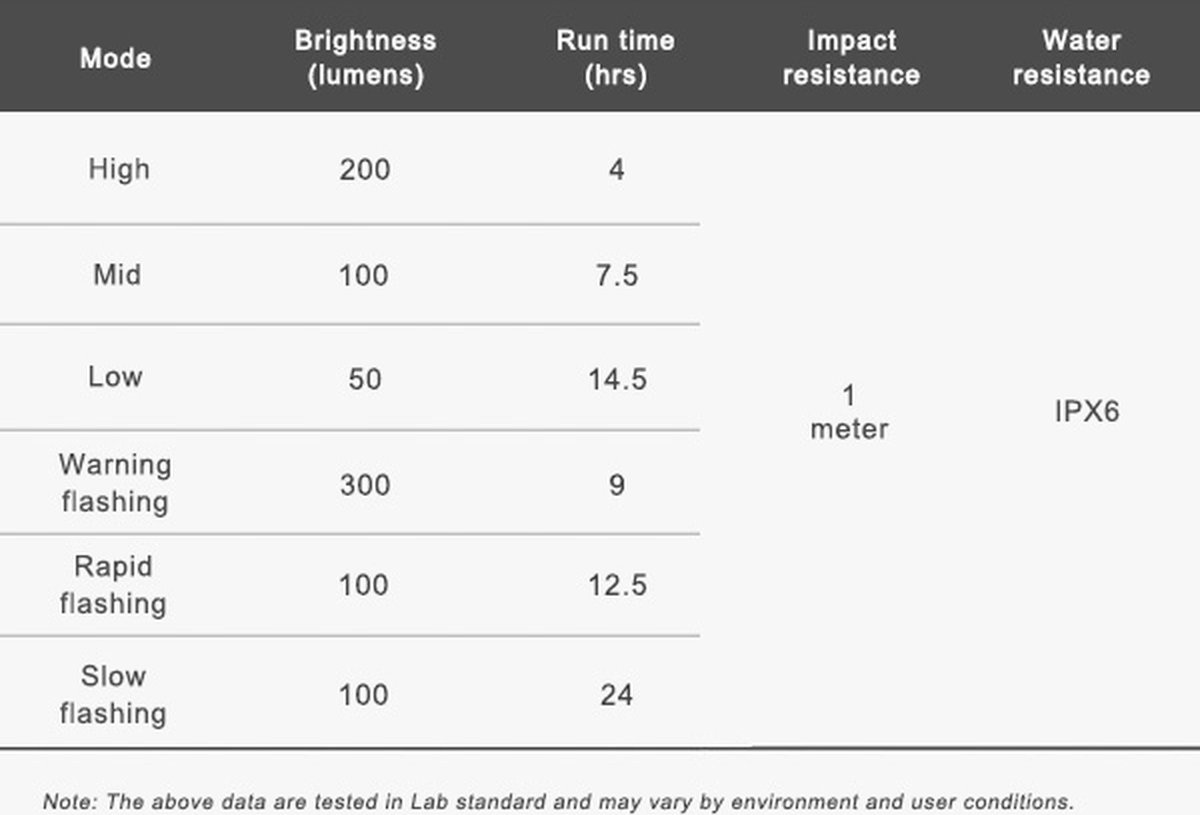Select the Low mode label

[x=115, y=377]
